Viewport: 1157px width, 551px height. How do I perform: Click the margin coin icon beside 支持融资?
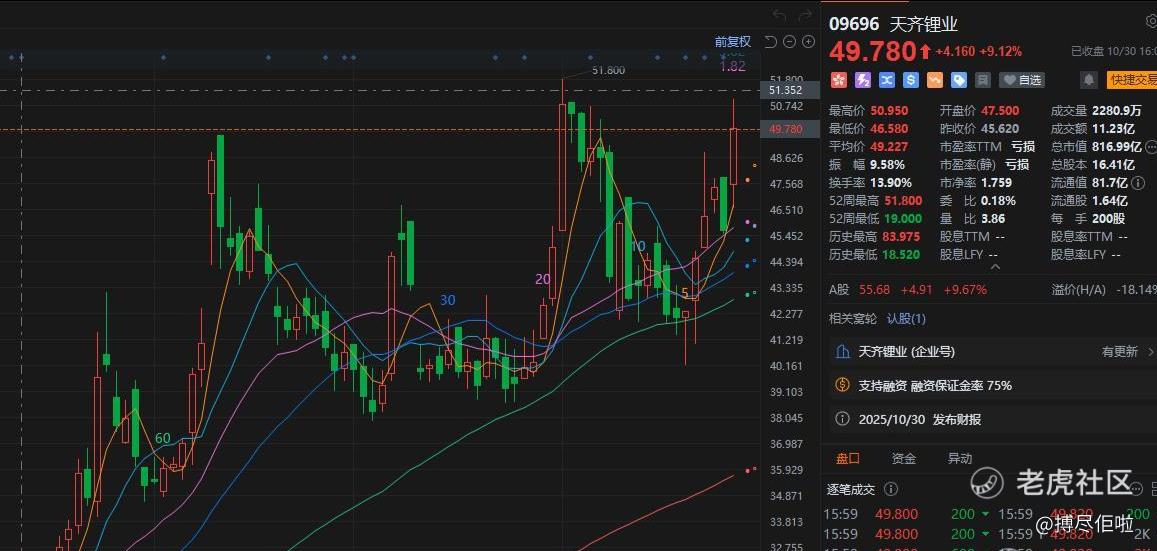click(842, 385)
